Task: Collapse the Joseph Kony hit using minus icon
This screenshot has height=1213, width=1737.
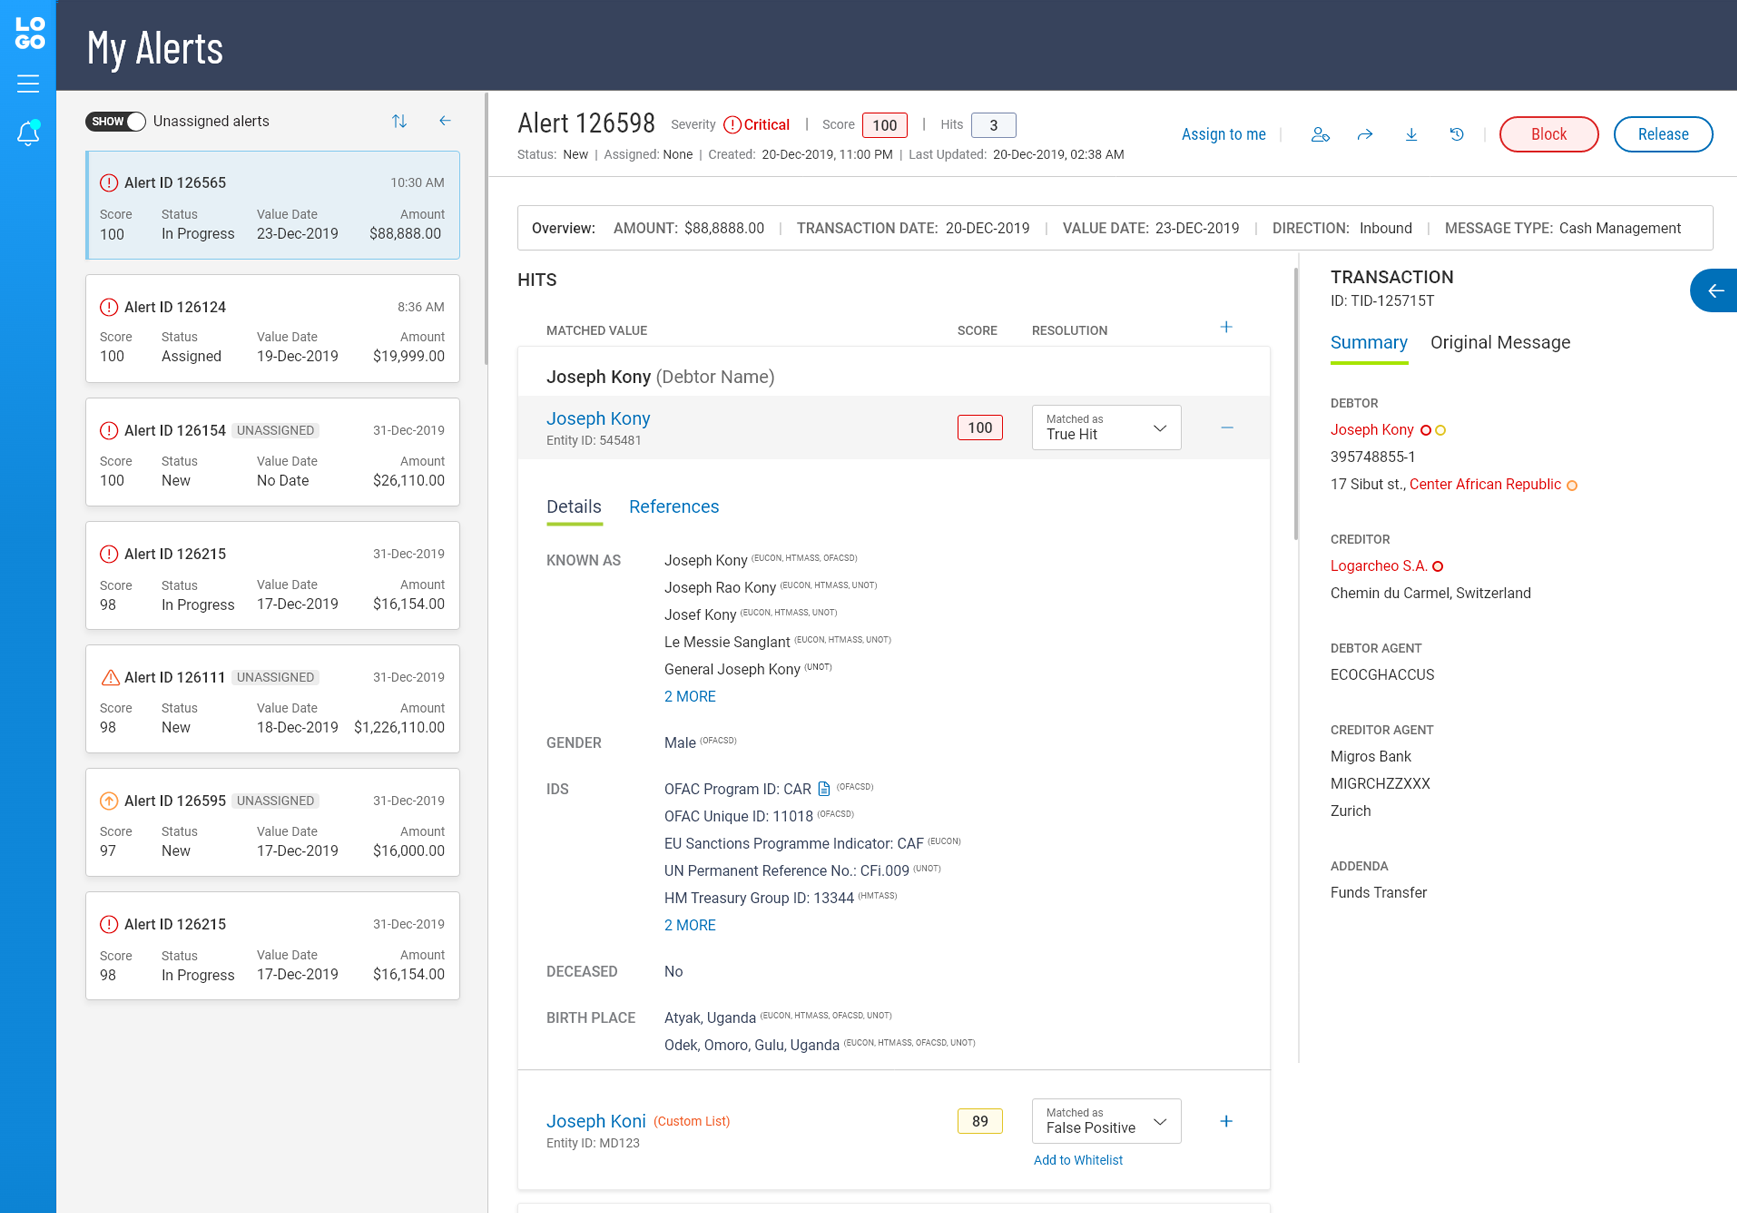Action: coord(1226,427)
